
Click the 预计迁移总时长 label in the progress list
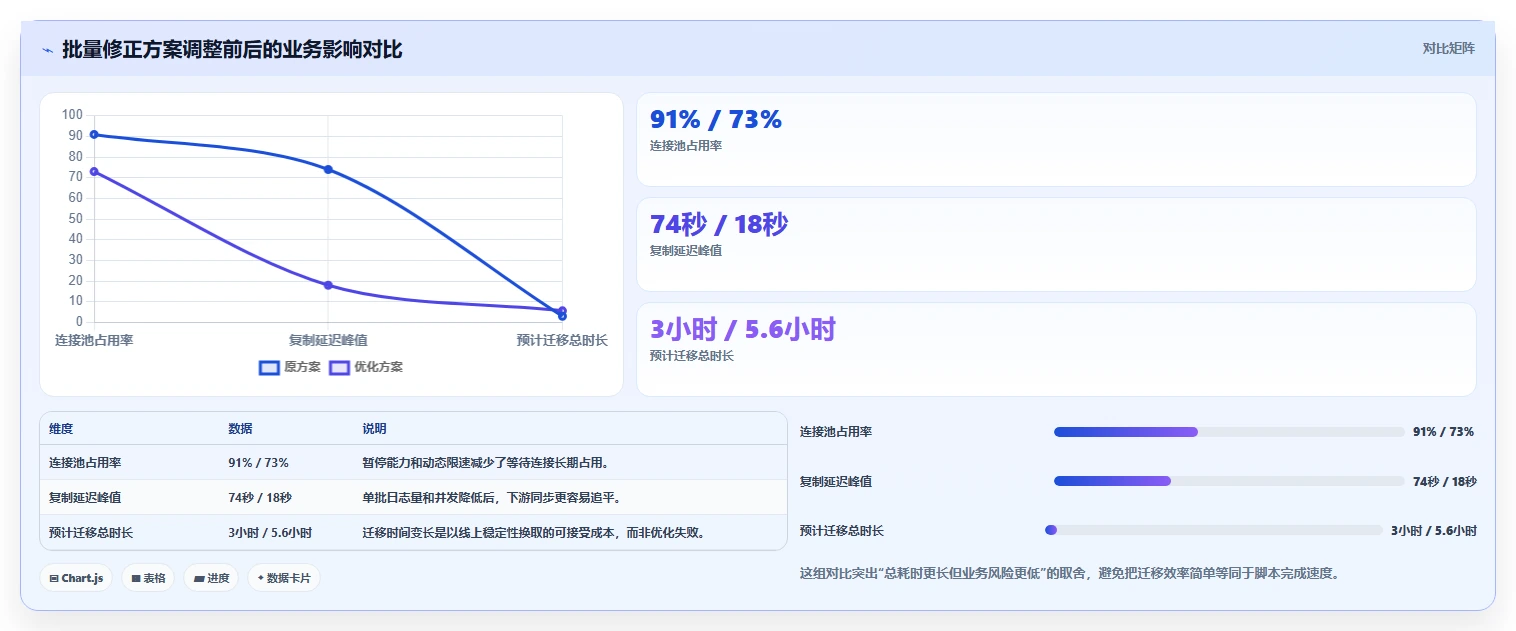(842, 530)
